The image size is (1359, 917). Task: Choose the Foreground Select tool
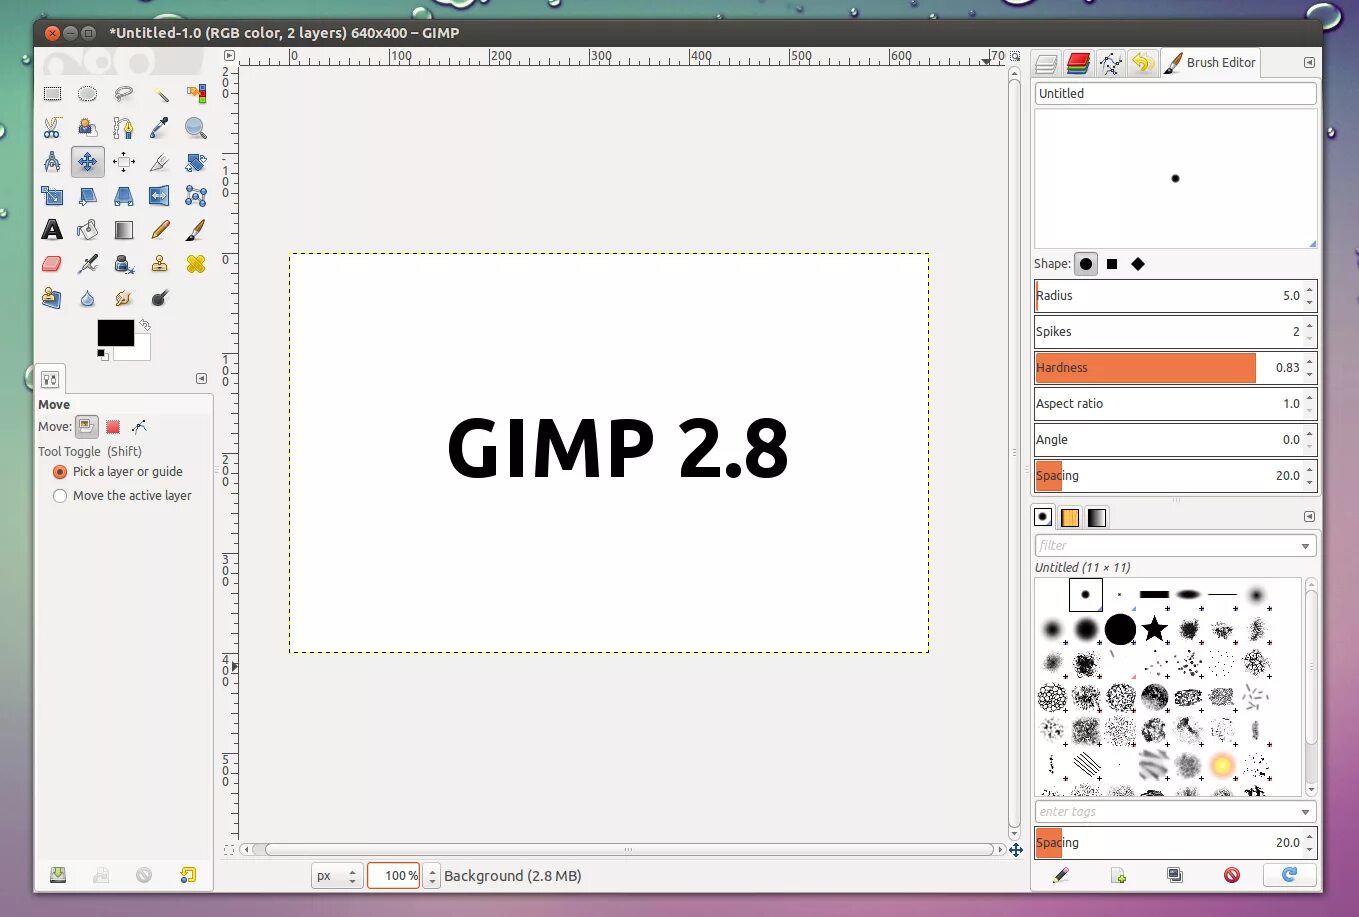[88, 128]
